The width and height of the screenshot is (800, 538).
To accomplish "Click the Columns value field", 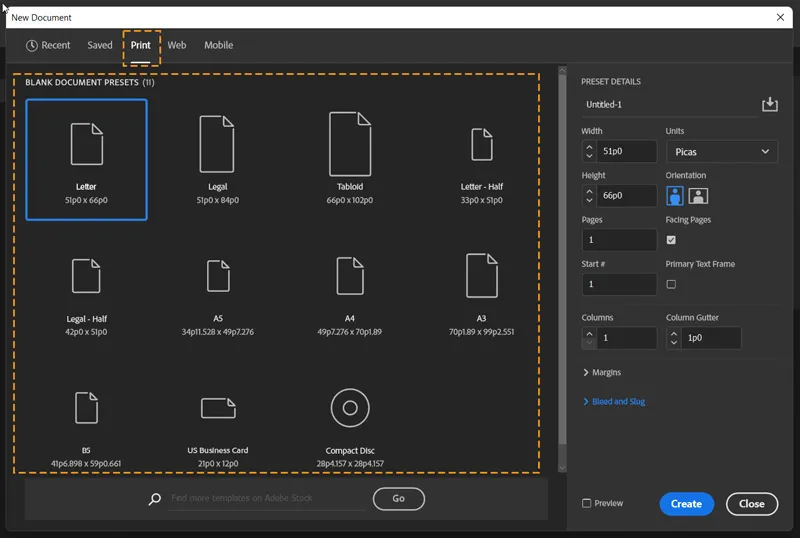I will tap(627, 338).
